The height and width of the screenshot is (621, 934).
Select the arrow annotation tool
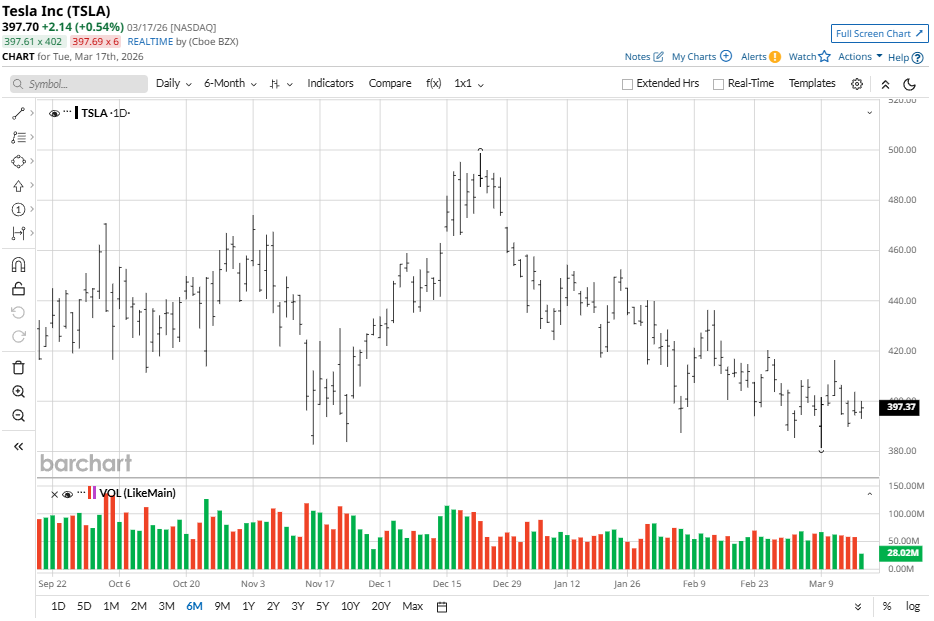point(19,185)
